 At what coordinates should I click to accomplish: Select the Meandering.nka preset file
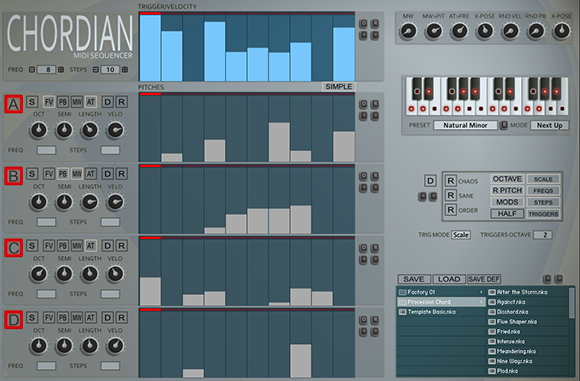pyautogui.click(x=528, y=351)
